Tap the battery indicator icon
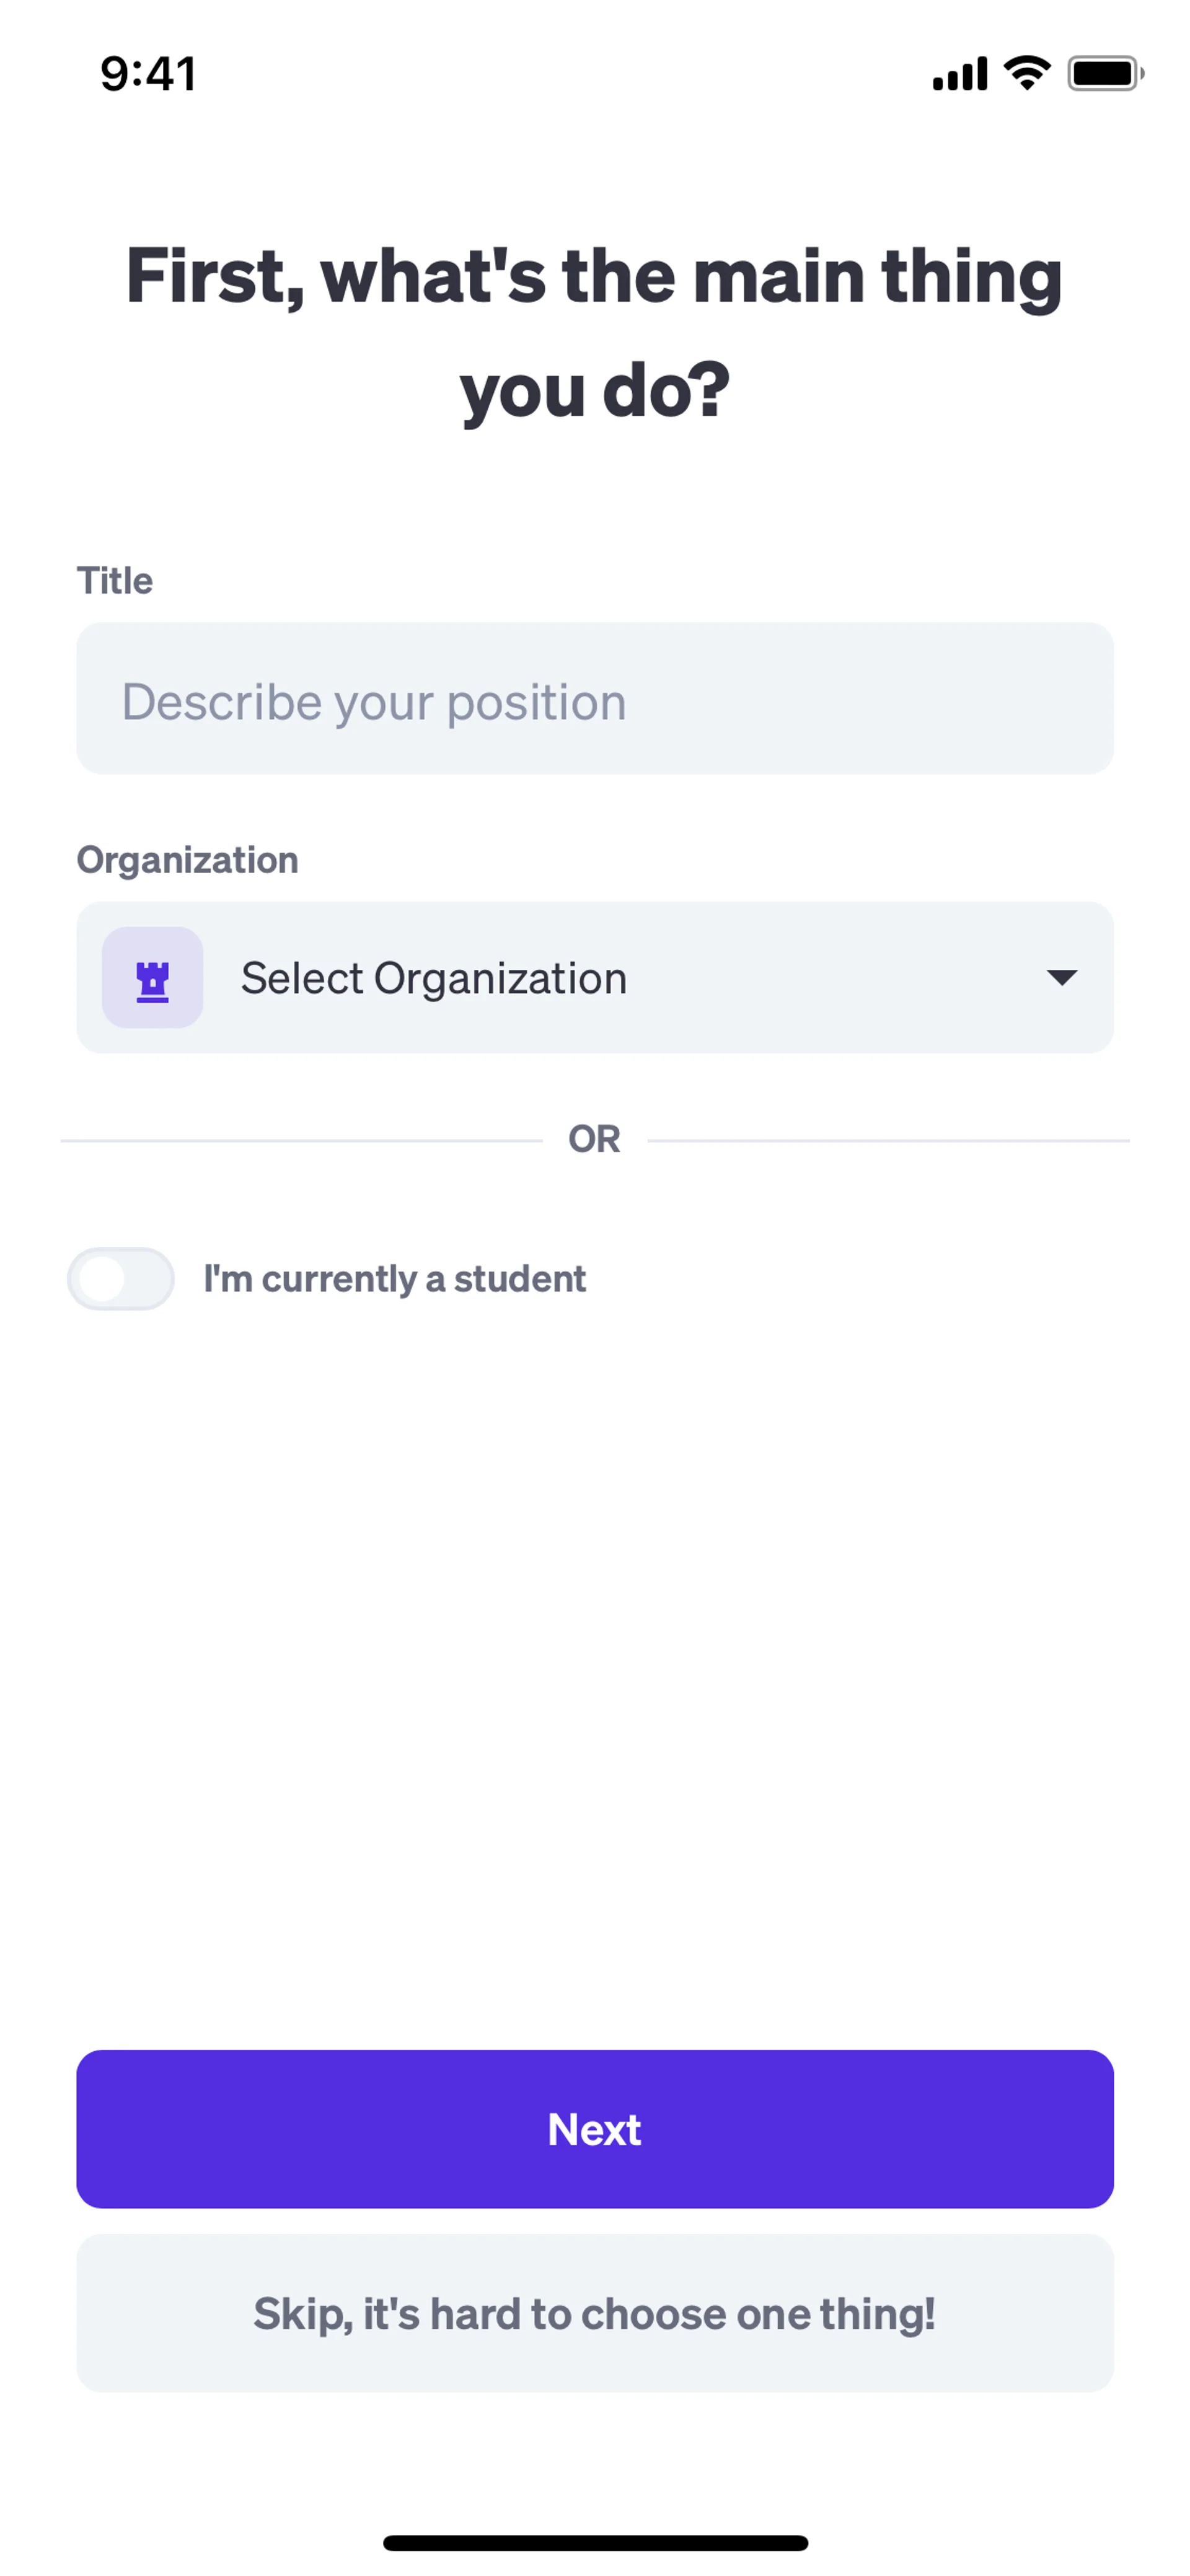The image size is (1190, 2576). click(1104, 73)
